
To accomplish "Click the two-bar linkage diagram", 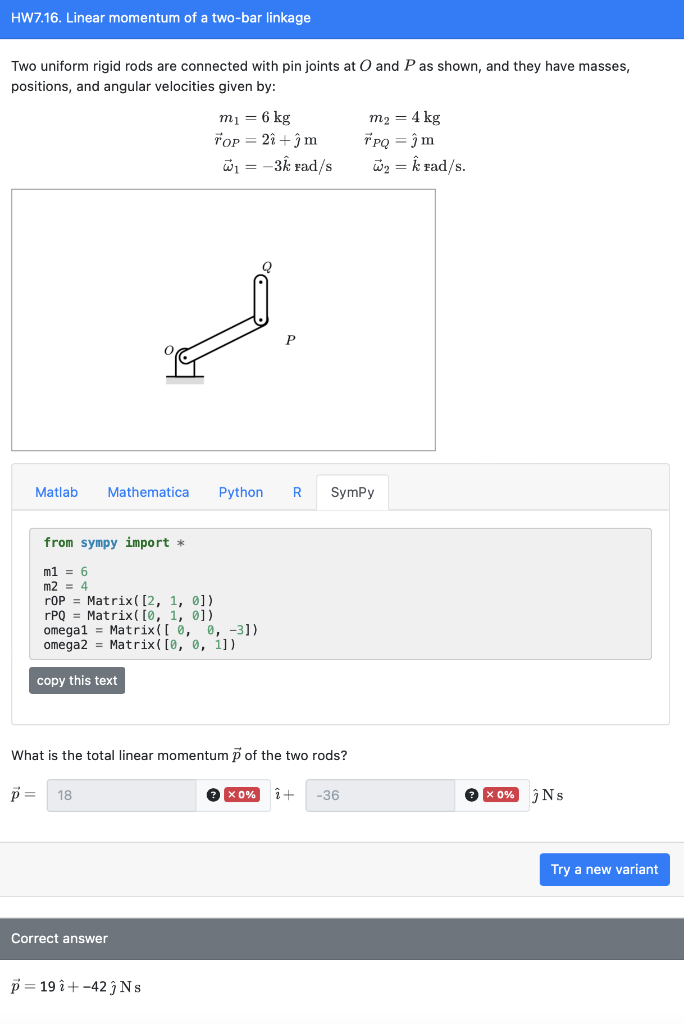I will point(222,320).
